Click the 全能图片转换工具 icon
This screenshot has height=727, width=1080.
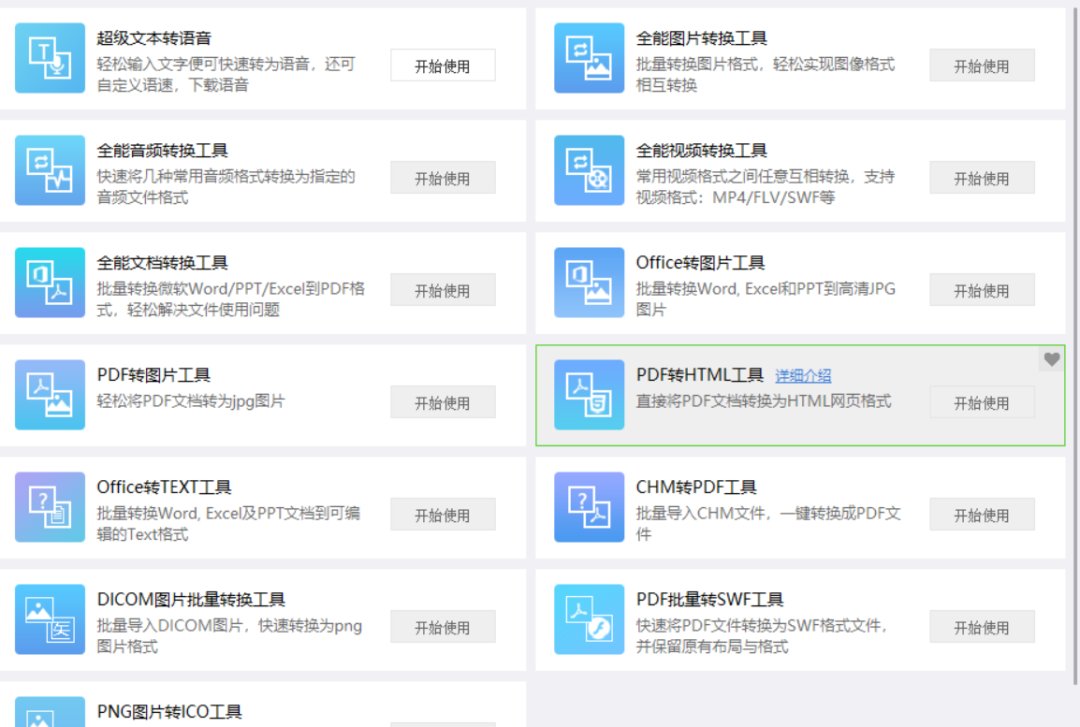[x=589, y=58]
